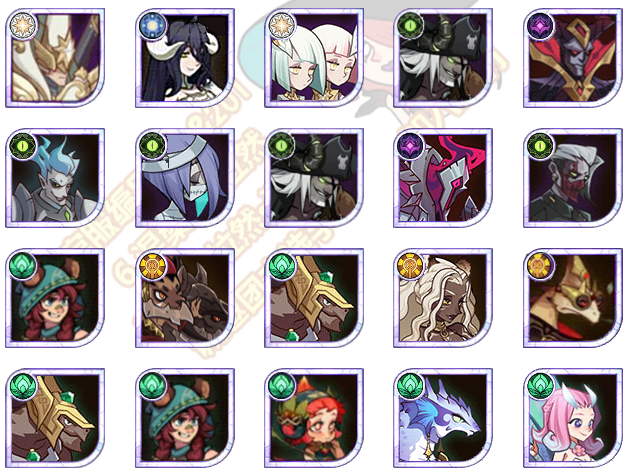
Task: Pick the twin white-haired girls portrait
Action: pyautogui.click(x=314, y=58)
